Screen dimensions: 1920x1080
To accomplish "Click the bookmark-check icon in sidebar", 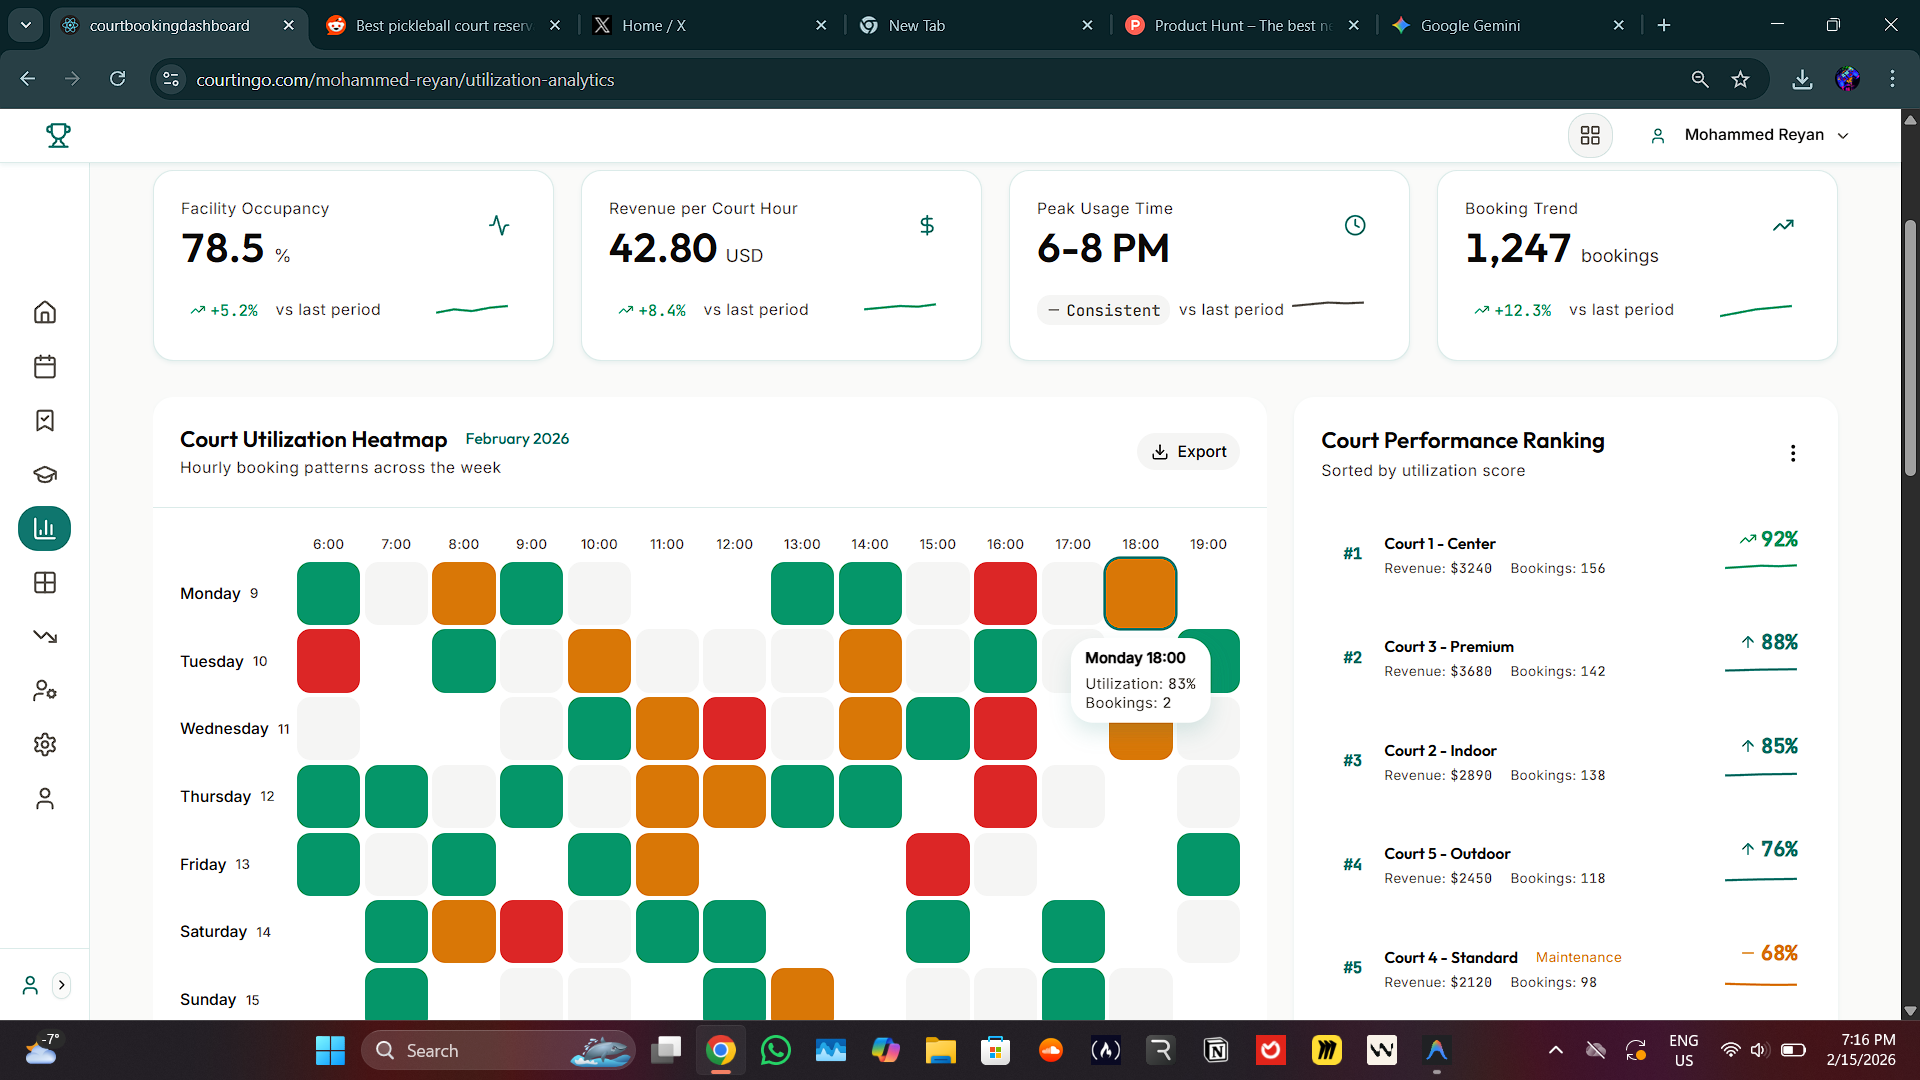I will pyautogui.click(x=45, y=420).
